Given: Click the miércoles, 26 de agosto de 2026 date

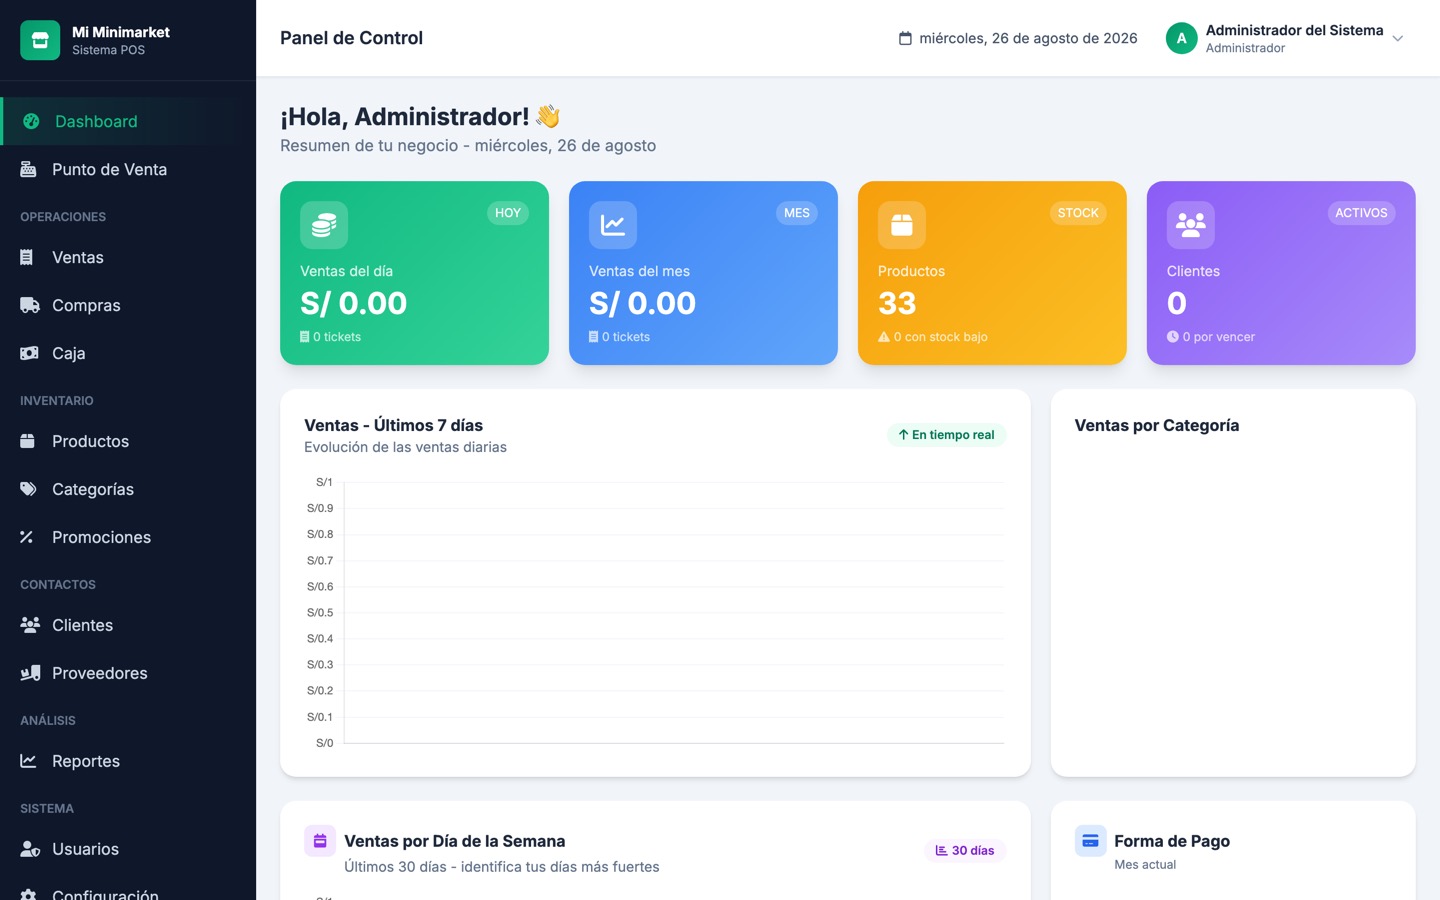Looking at the screenshot, I should coord(1028,38).
